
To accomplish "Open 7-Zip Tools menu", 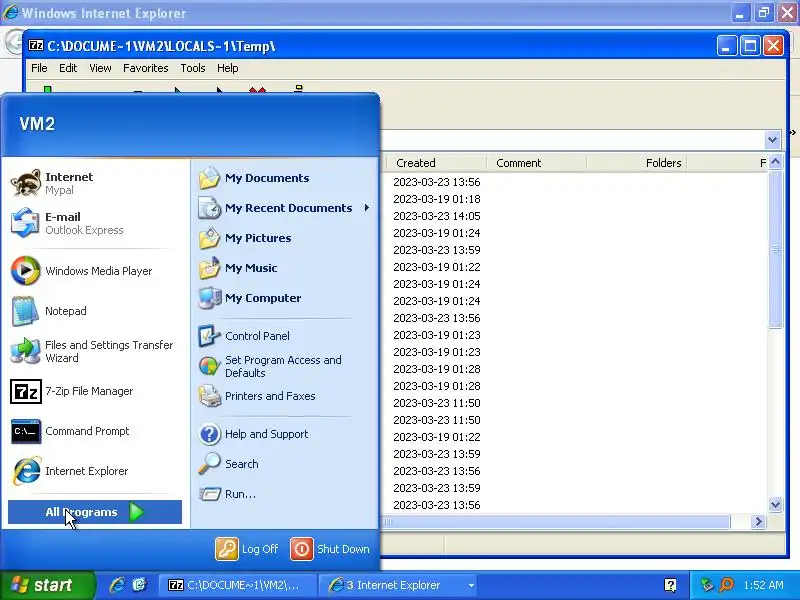I will 193,68.
